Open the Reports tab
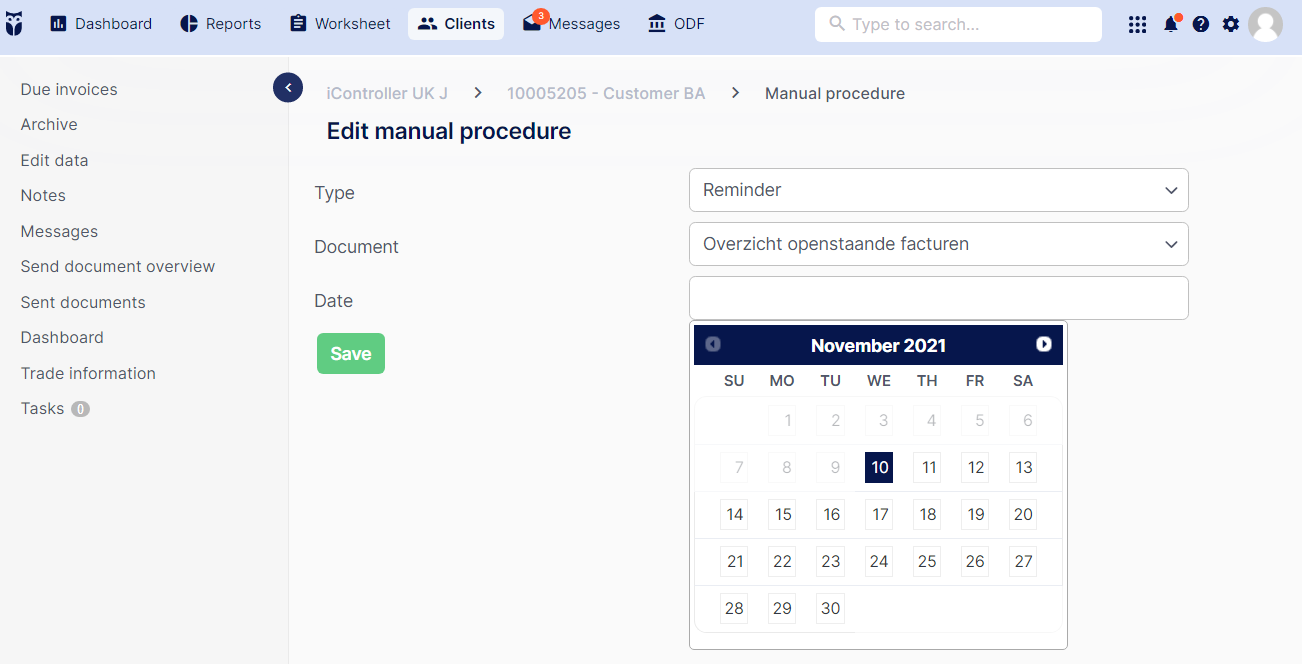Image resolution: width=1302 pixels, height=664 pixels. click(x=221, y=24)
